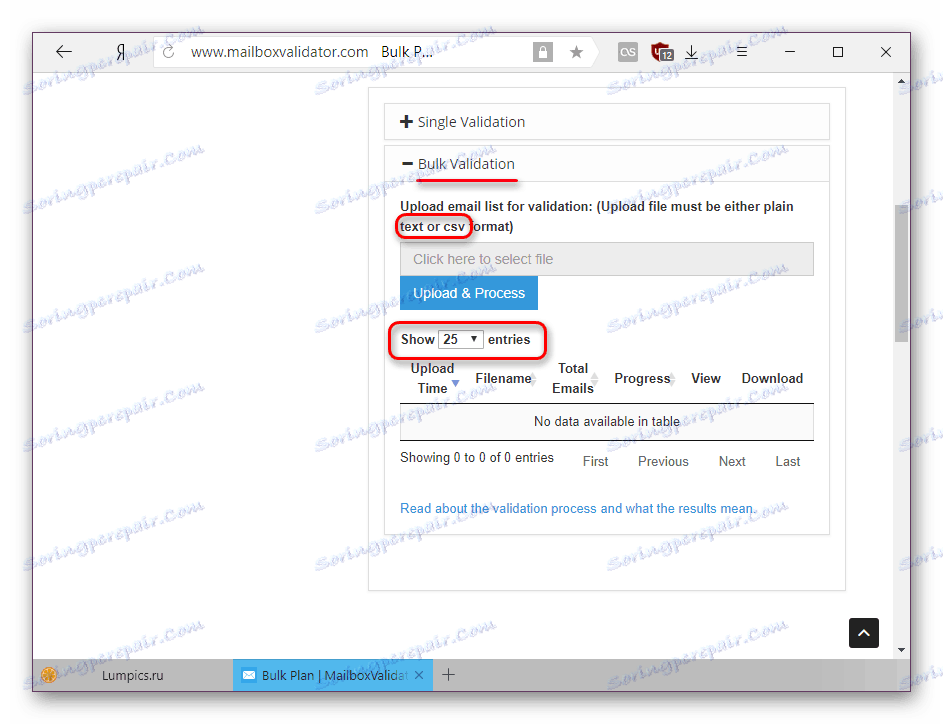Click the lock icon in the address bar
Image resolution: width=943 pixels, height=724 pixels.
click(542, 52)
